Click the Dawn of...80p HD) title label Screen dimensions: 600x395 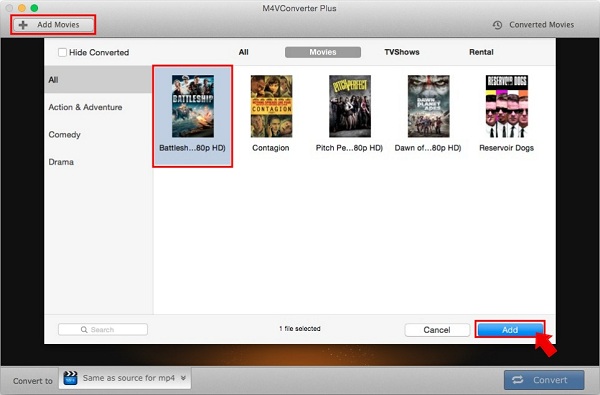tap(428, 148)
